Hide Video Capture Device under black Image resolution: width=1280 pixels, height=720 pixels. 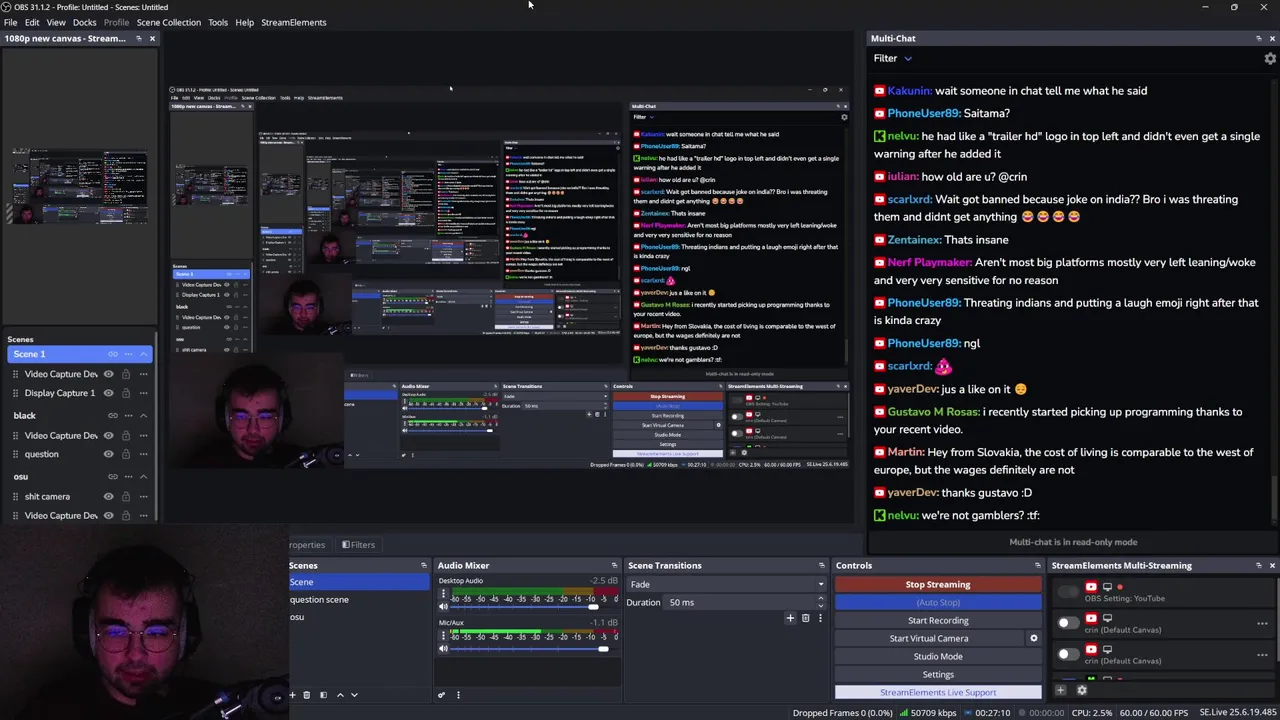(x=109, y=436)
